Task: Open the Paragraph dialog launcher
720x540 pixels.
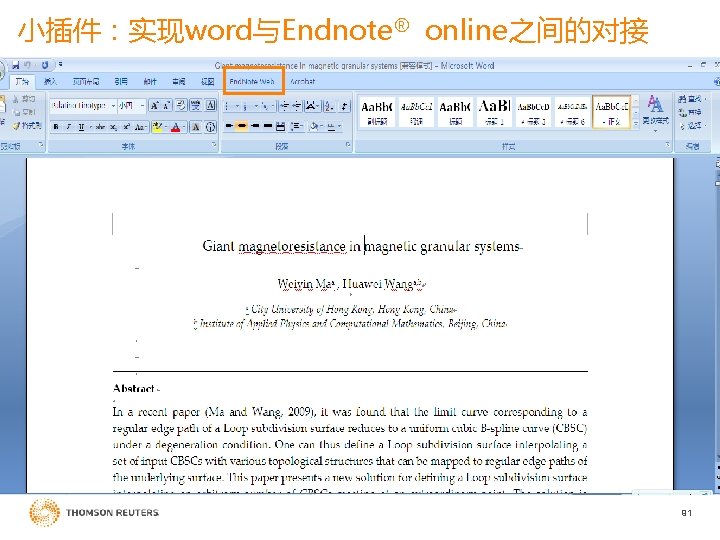Action: pos(348,145)
